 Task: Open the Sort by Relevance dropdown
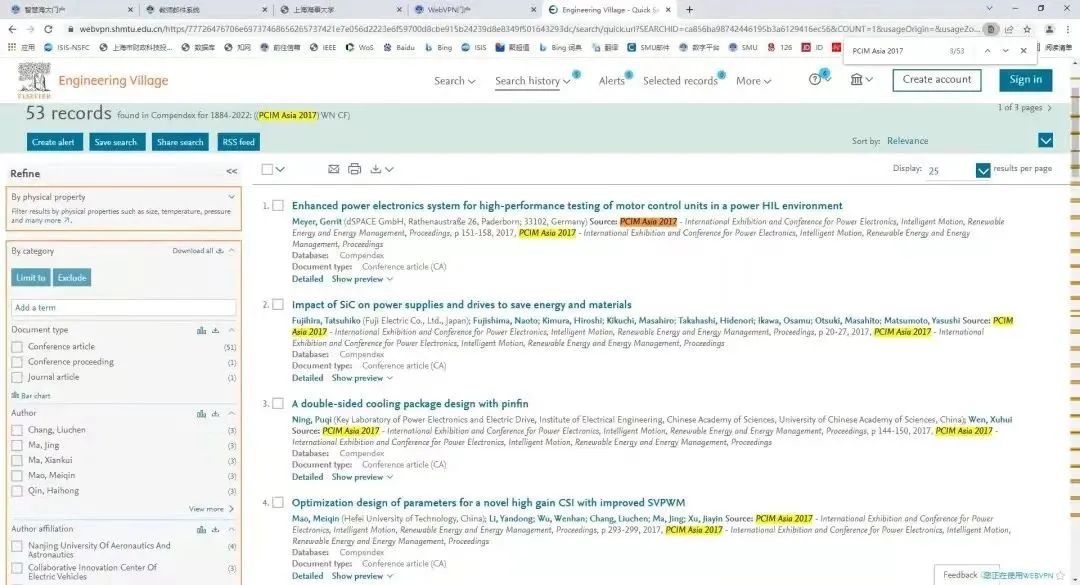[x=1046, y=141]
